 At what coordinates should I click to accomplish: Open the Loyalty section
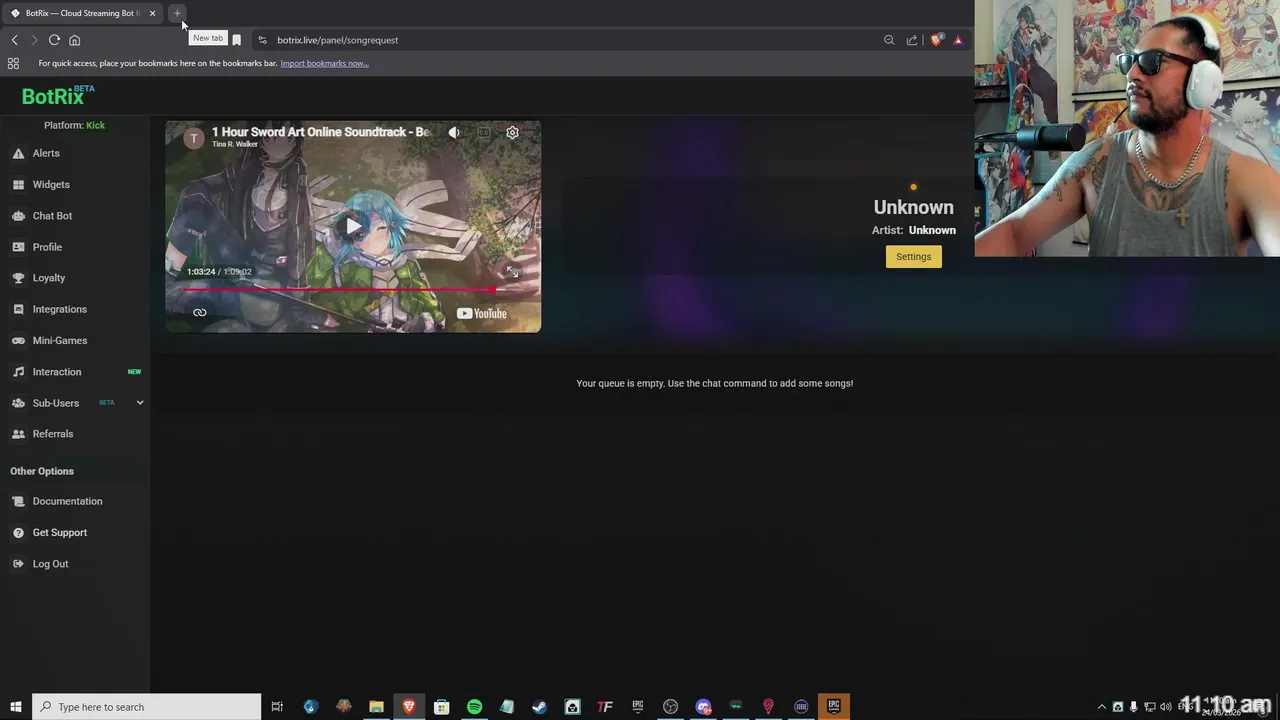coord(48,278)
